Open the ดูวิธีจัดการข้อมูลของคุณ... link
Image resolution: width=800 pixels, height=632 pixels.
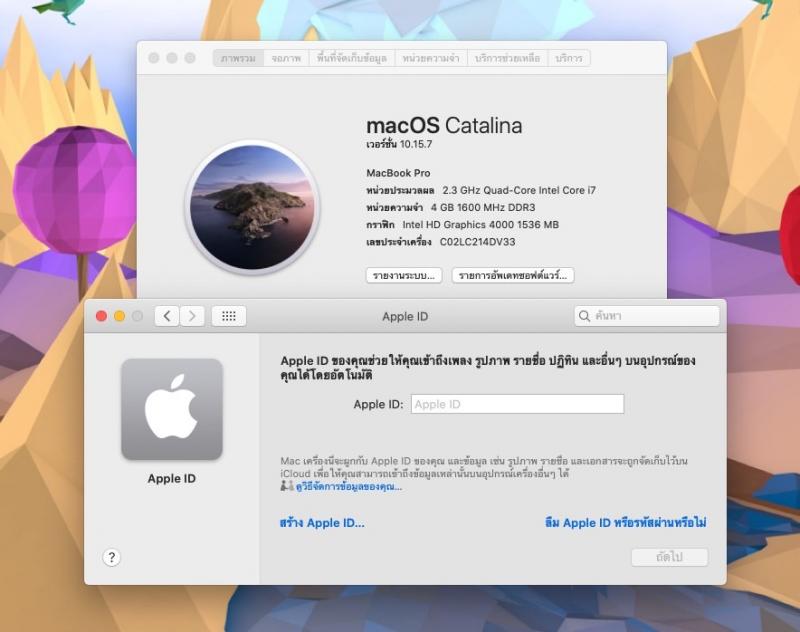349,487
